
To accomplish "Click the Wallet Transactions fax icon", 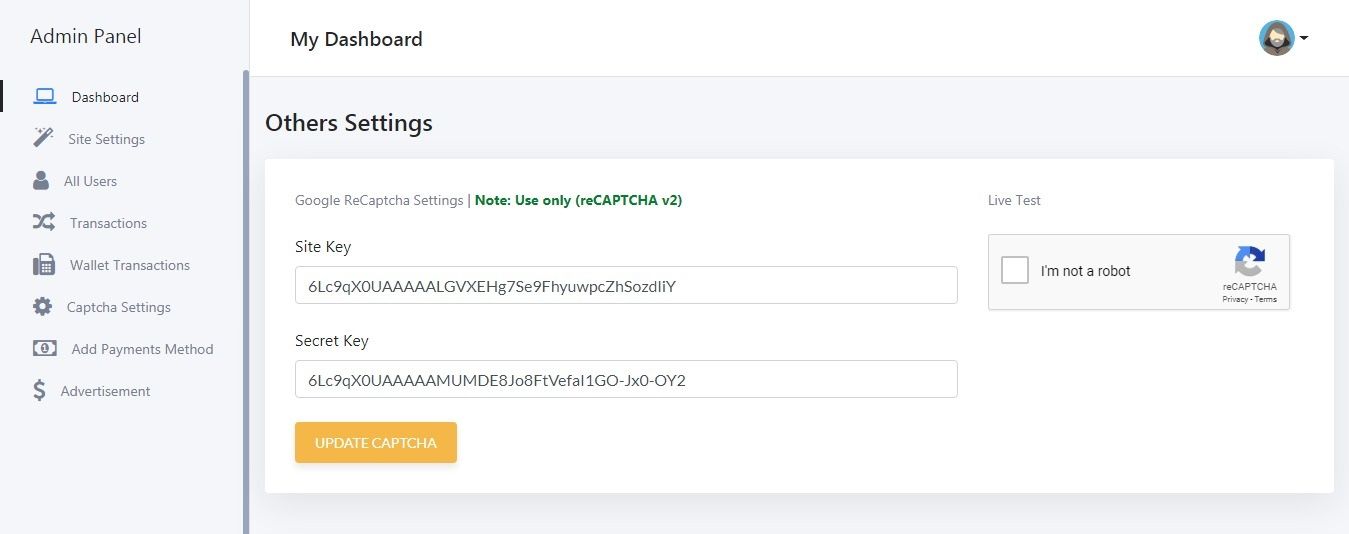I will point(44,264).
